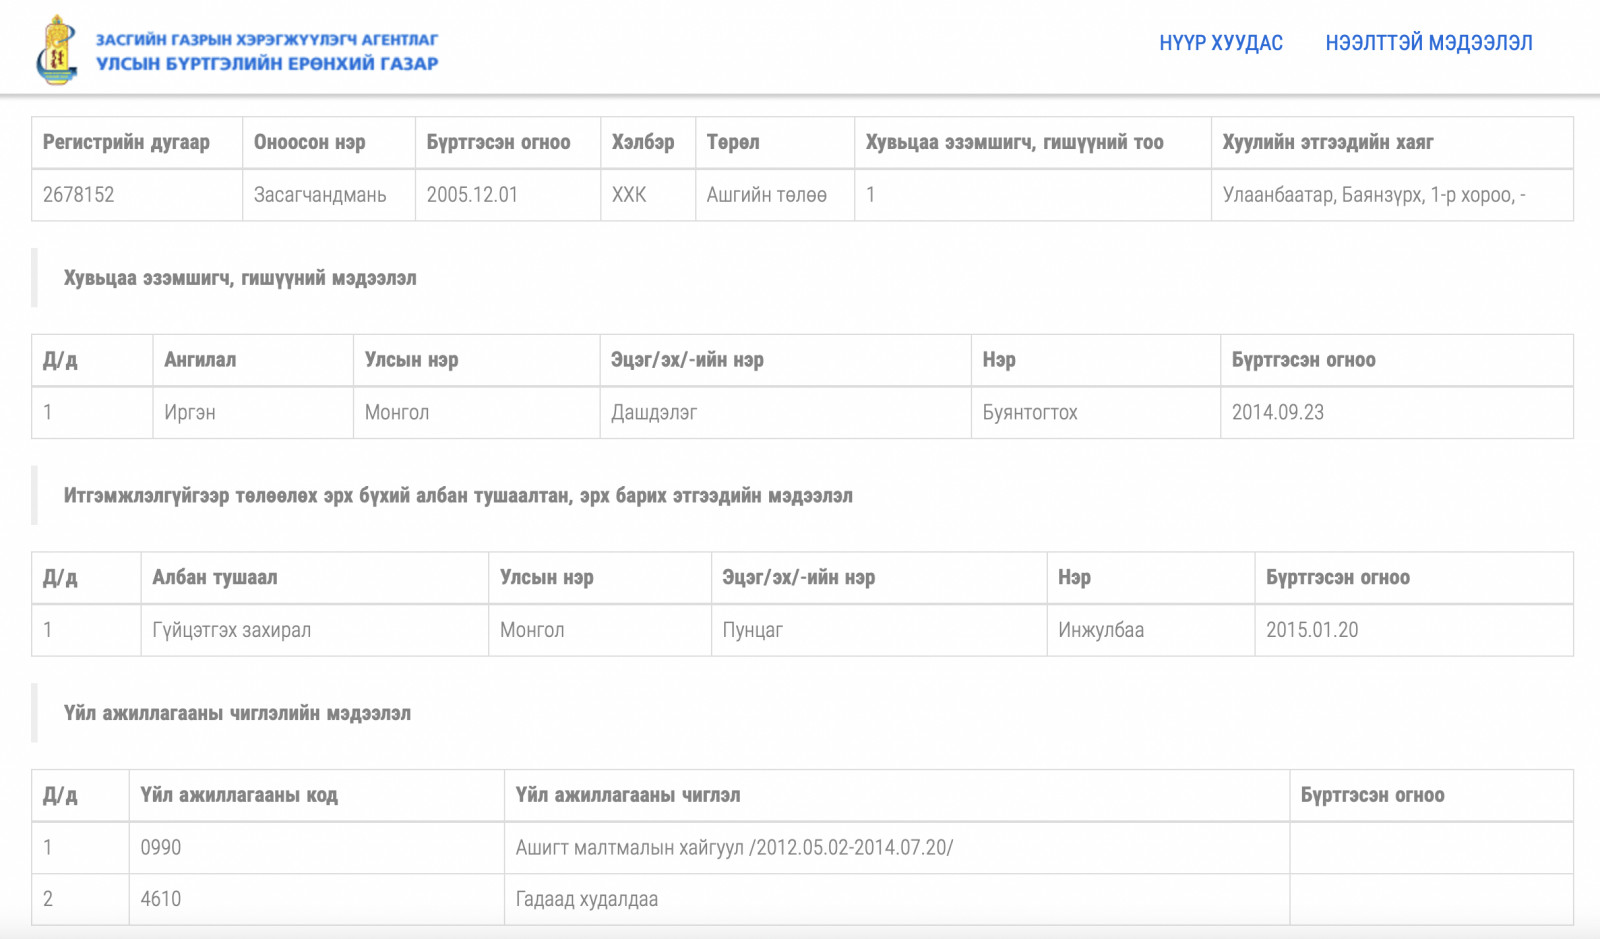This screenshot has height=939, width=1600.
Task: Click the Хувьцаа эзэмшигч, гишүүний мэдээлэл section heading
Action: tap(240, 278)
